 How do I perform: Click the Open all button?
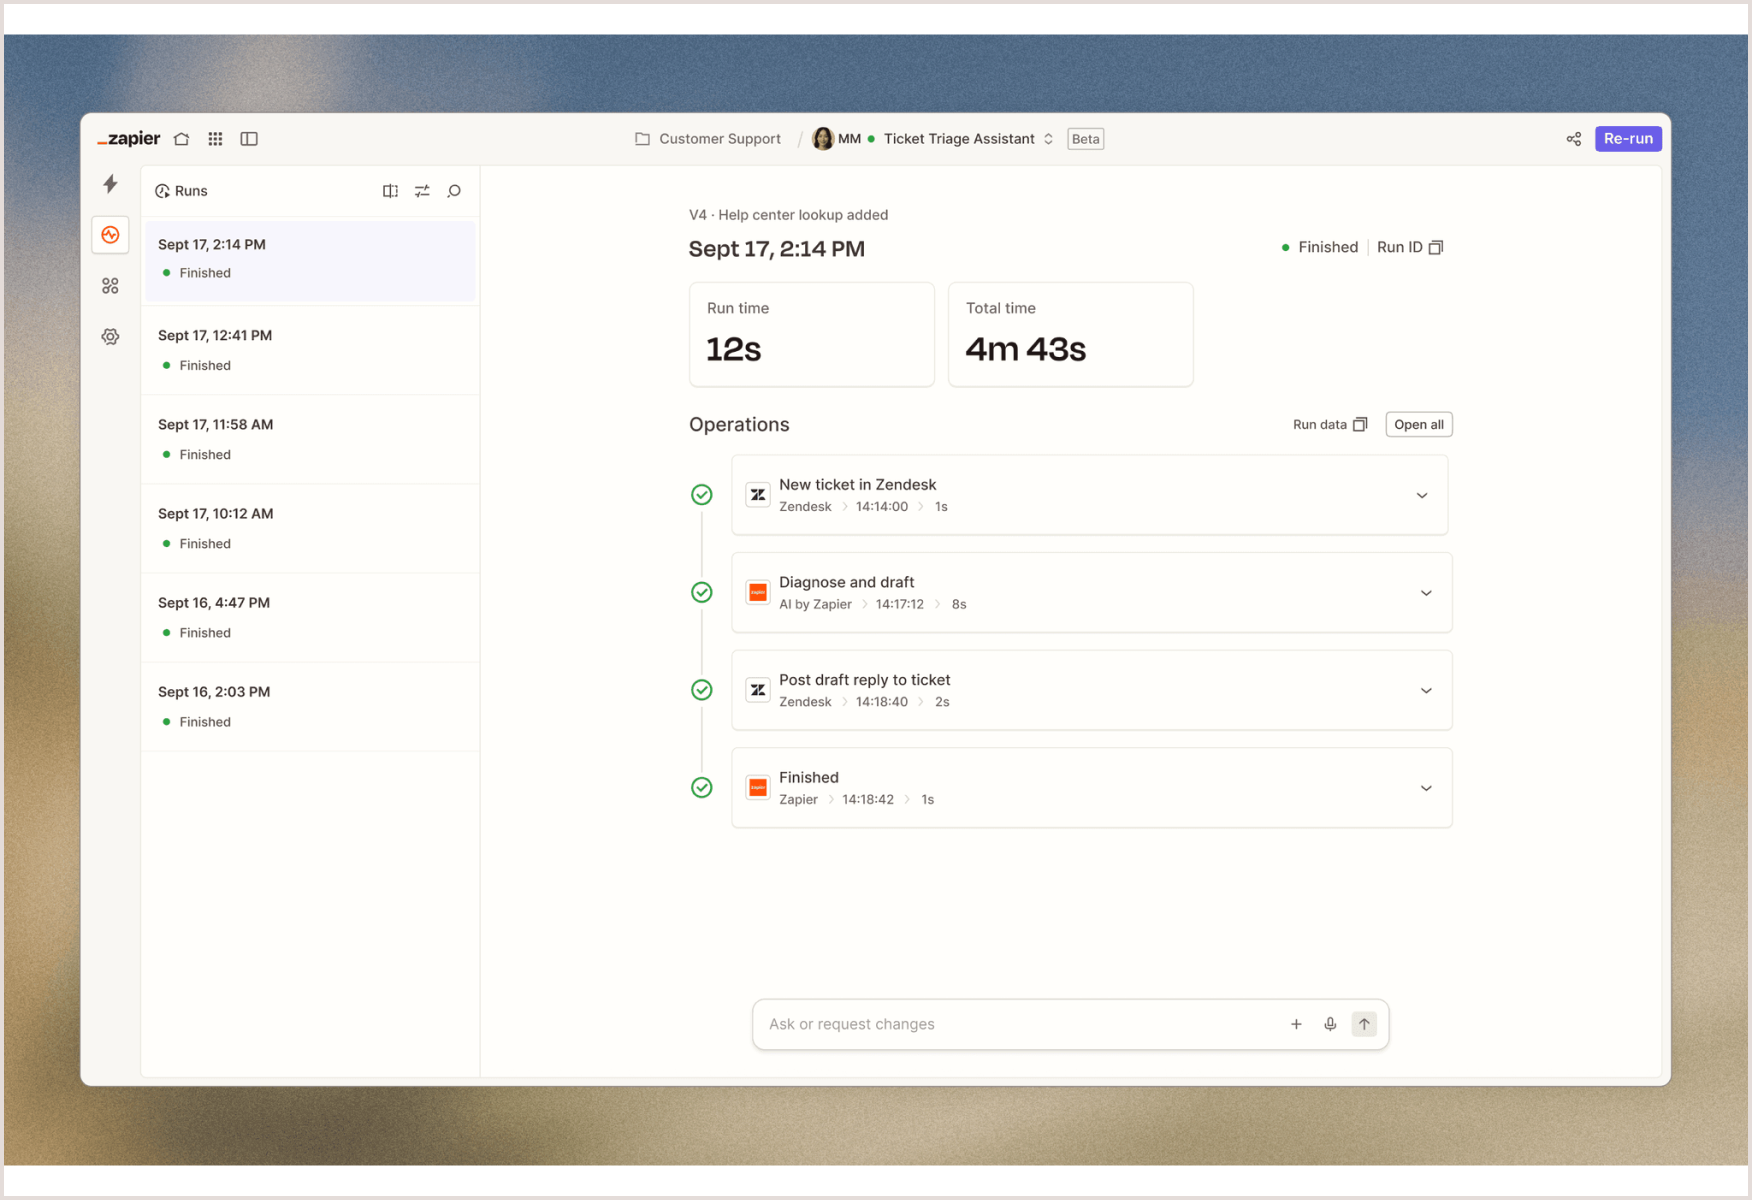pyautogui.click(x=1419, y=425)
